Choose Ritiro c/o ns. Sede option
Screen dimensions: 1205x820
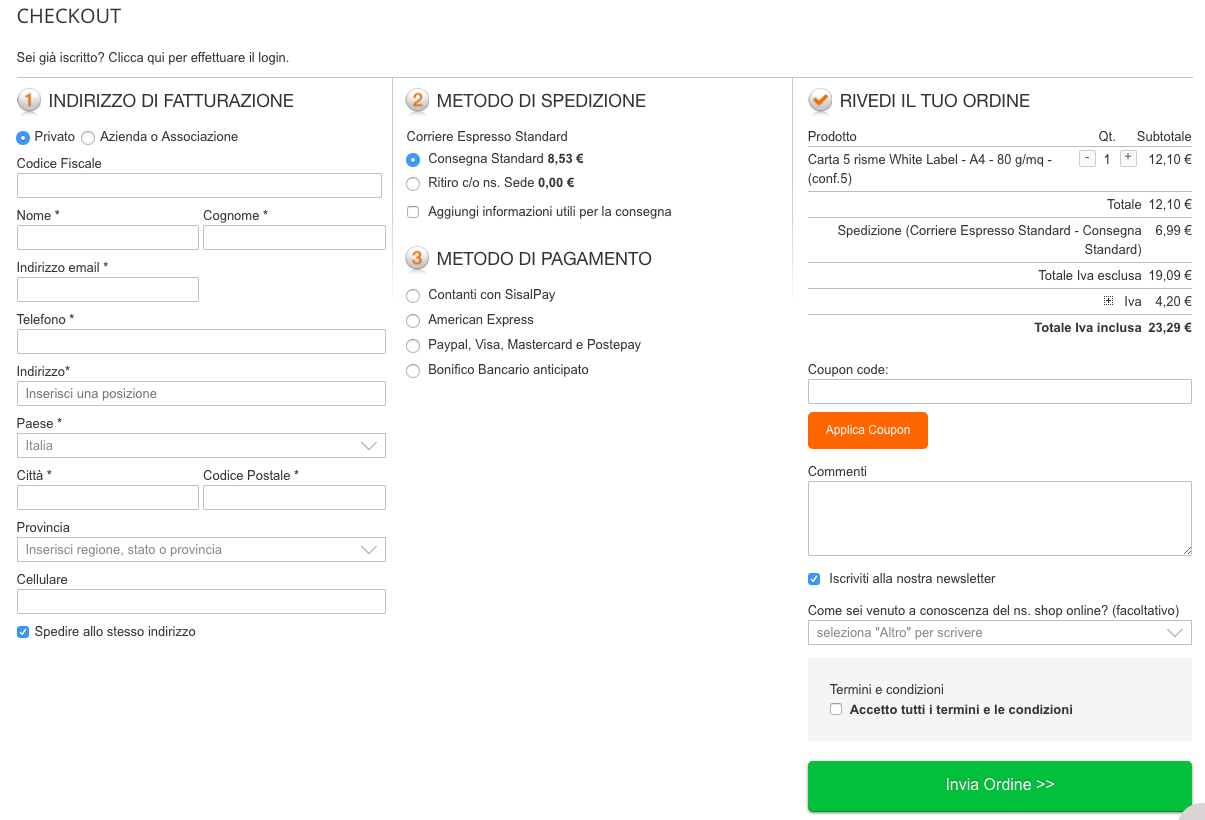(413, 183)
